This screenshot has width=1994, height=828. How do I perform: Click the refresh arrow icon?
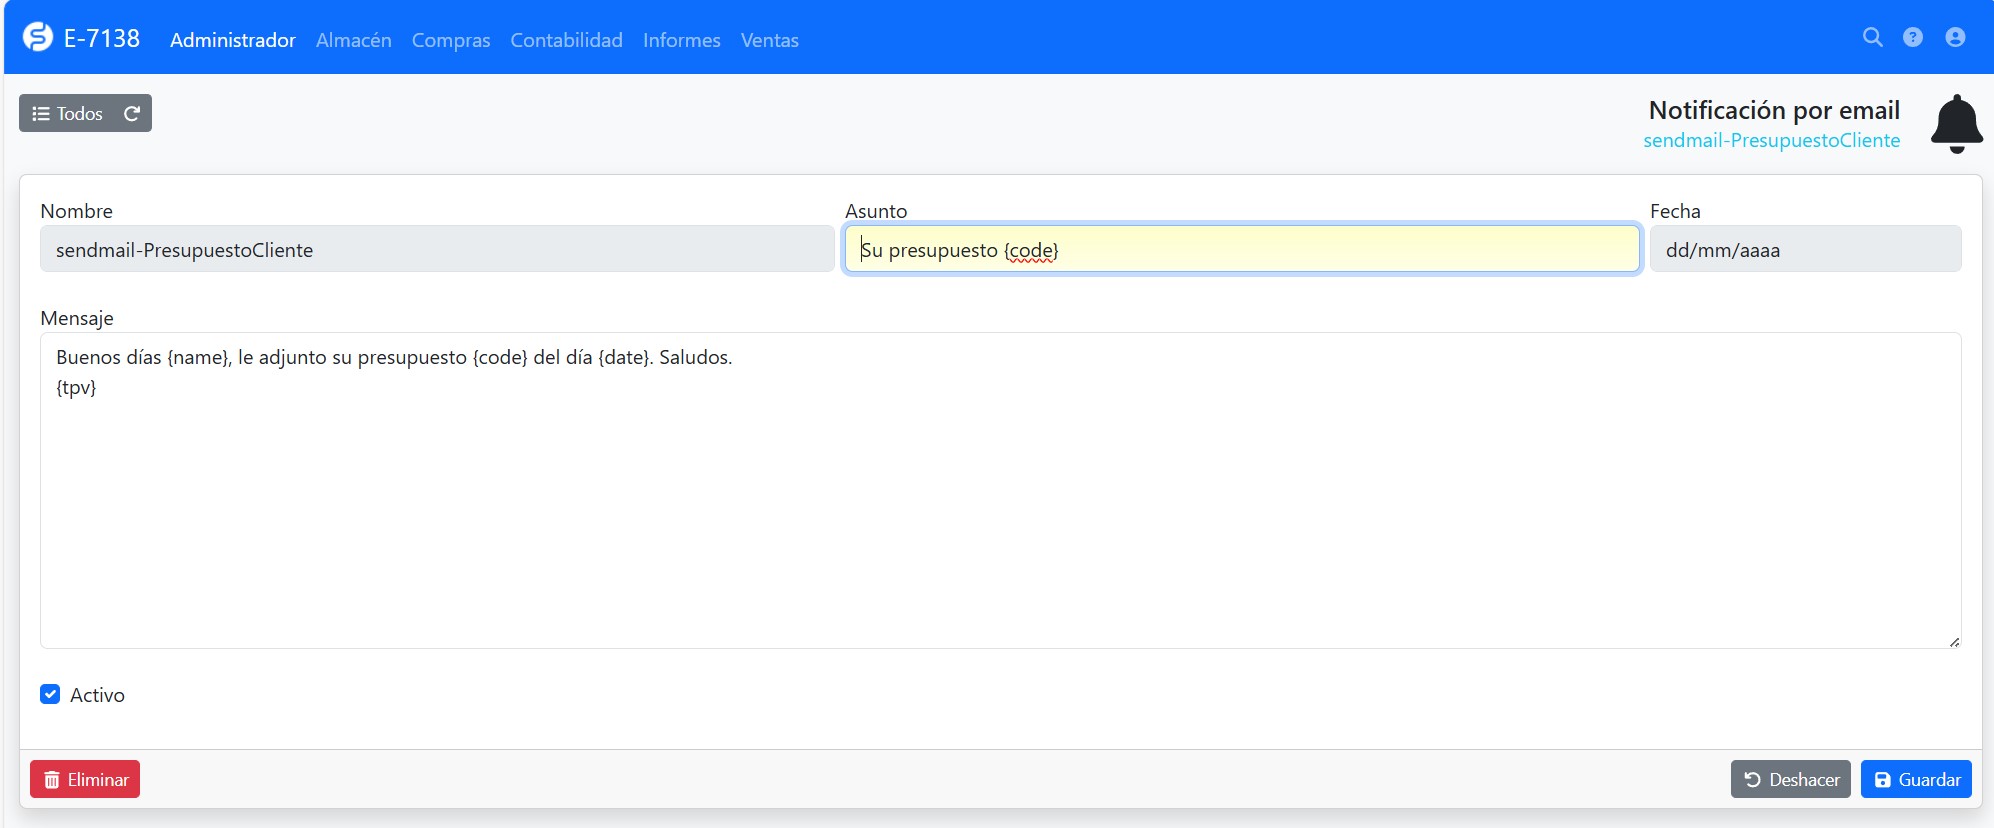132,114
